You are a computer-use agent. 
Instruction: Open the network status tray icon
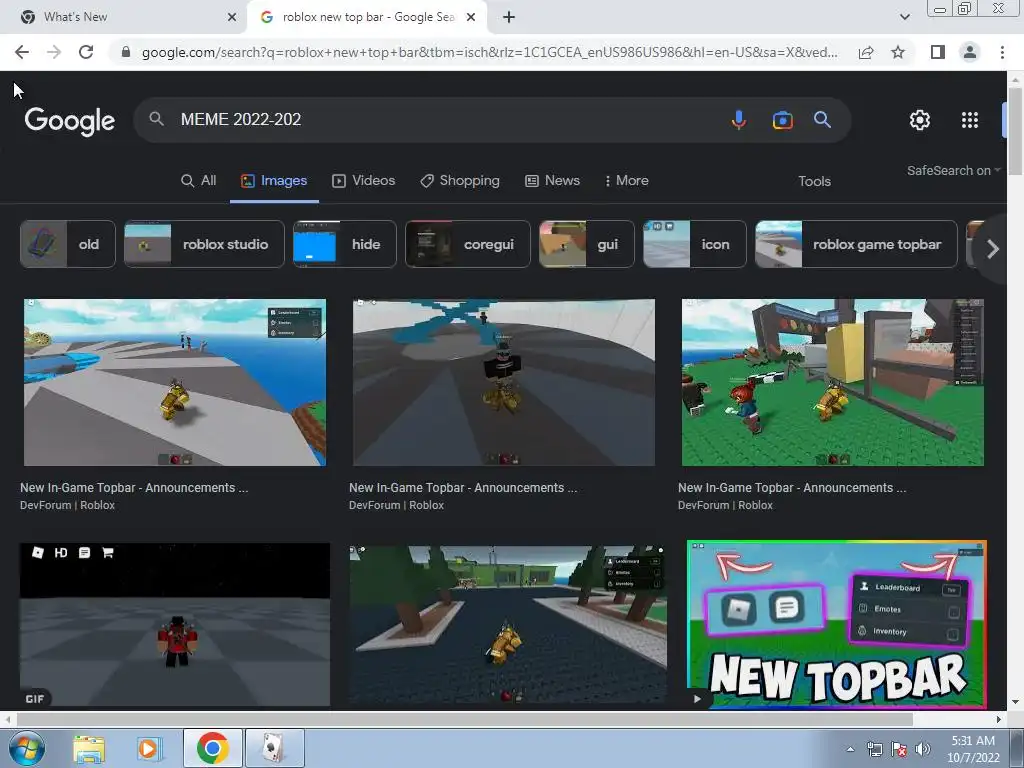tap(874, 749)
